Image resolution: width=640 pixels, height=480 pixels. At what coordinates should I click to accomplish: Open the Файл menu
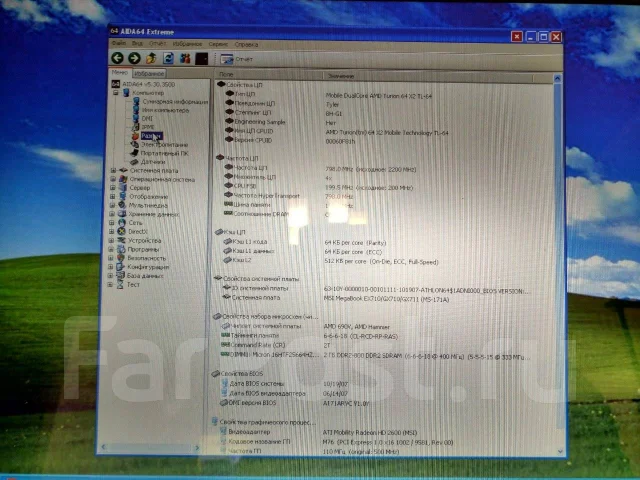point(118,43)
